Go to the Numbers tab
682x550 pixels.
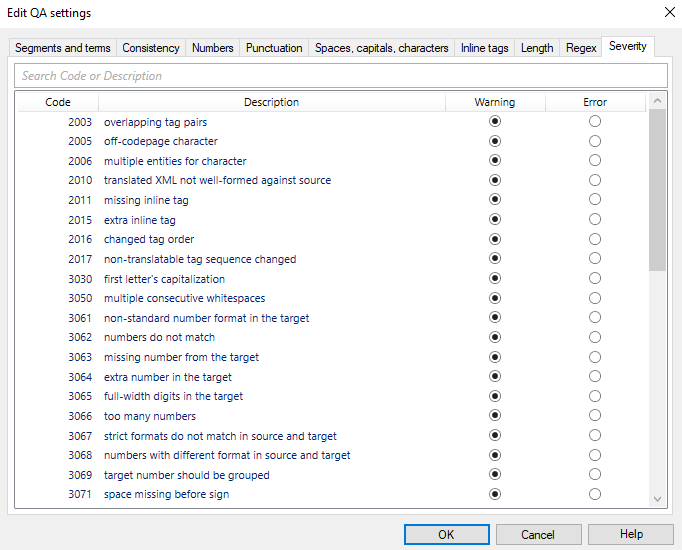(x=213, y=48)
